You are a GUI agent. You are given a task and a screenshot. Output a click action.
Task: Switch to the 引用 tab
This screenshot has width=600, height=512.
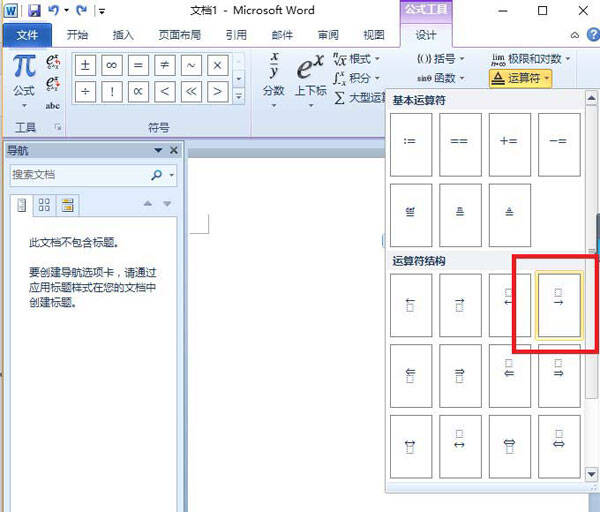(x=236, y=35)
